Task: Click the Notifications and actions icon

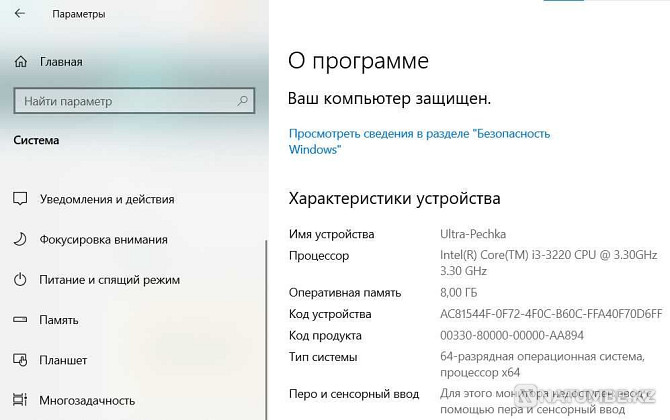Action: coord(20,199)
